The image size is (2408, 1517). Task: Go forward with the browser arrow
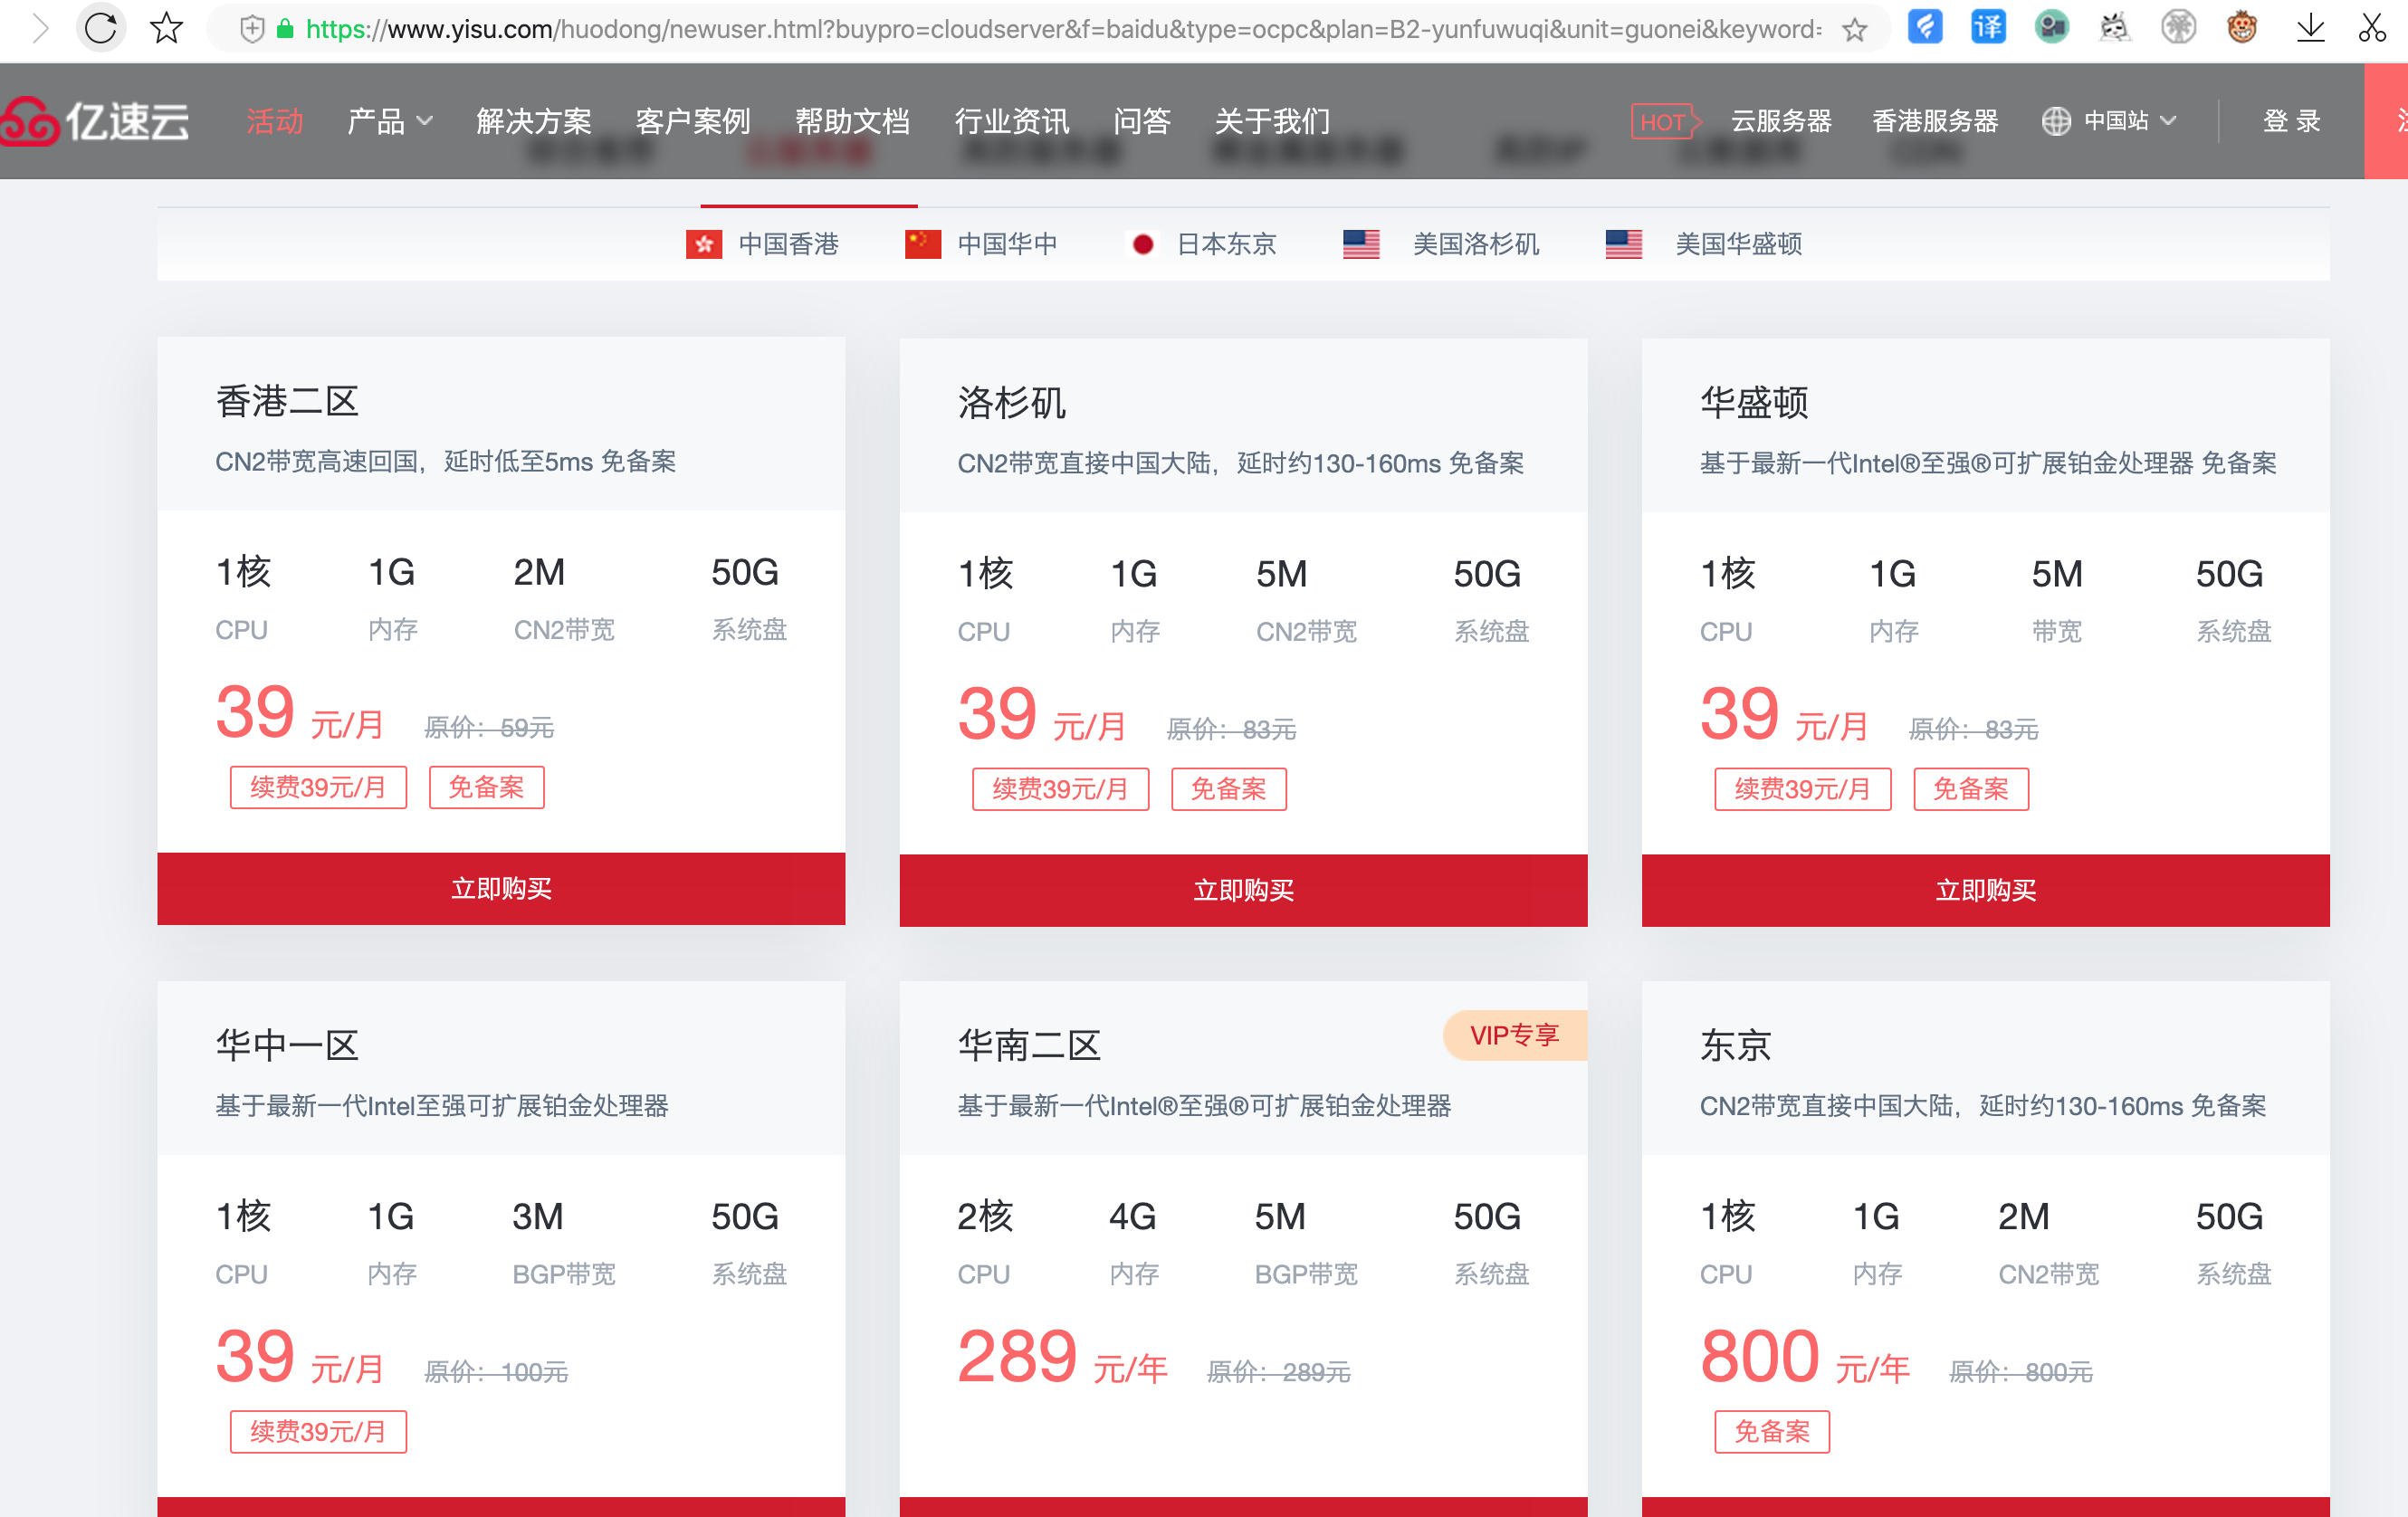[40, 28]
